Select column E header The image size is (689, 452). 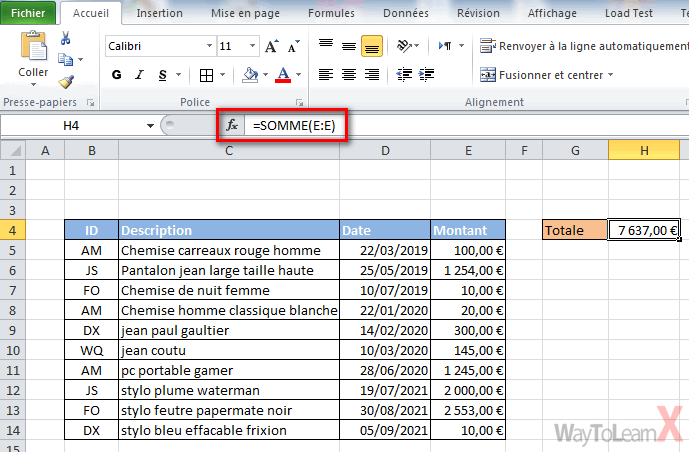468,151
